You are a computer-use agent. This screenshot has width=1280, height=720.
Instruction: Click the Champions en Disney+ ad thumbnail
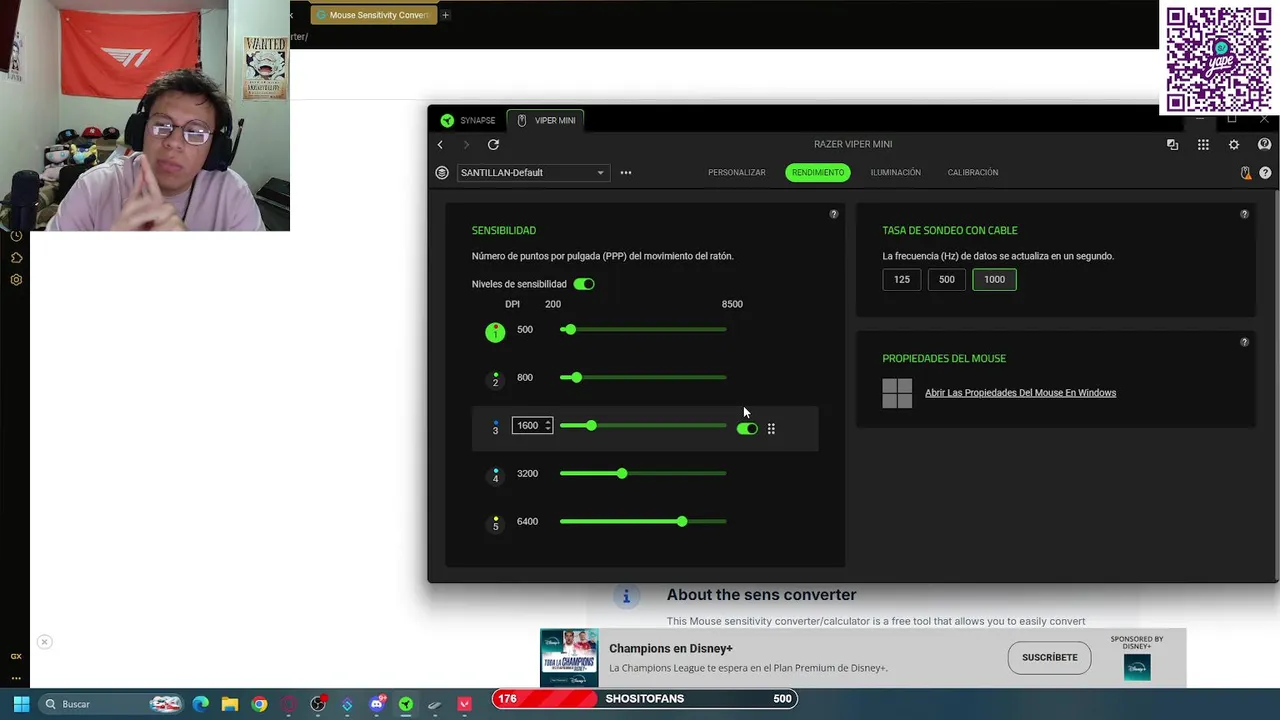pyautogui.click(x=569, y=658)
